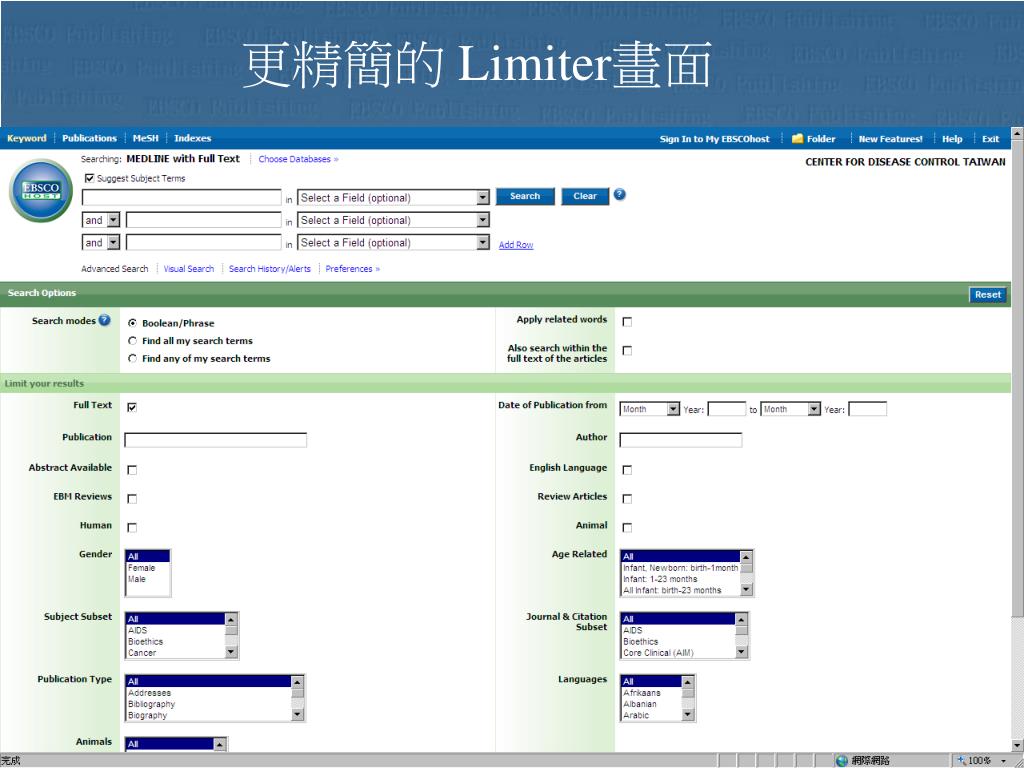Select Biography in Publication Type list

tap(148, 715)
